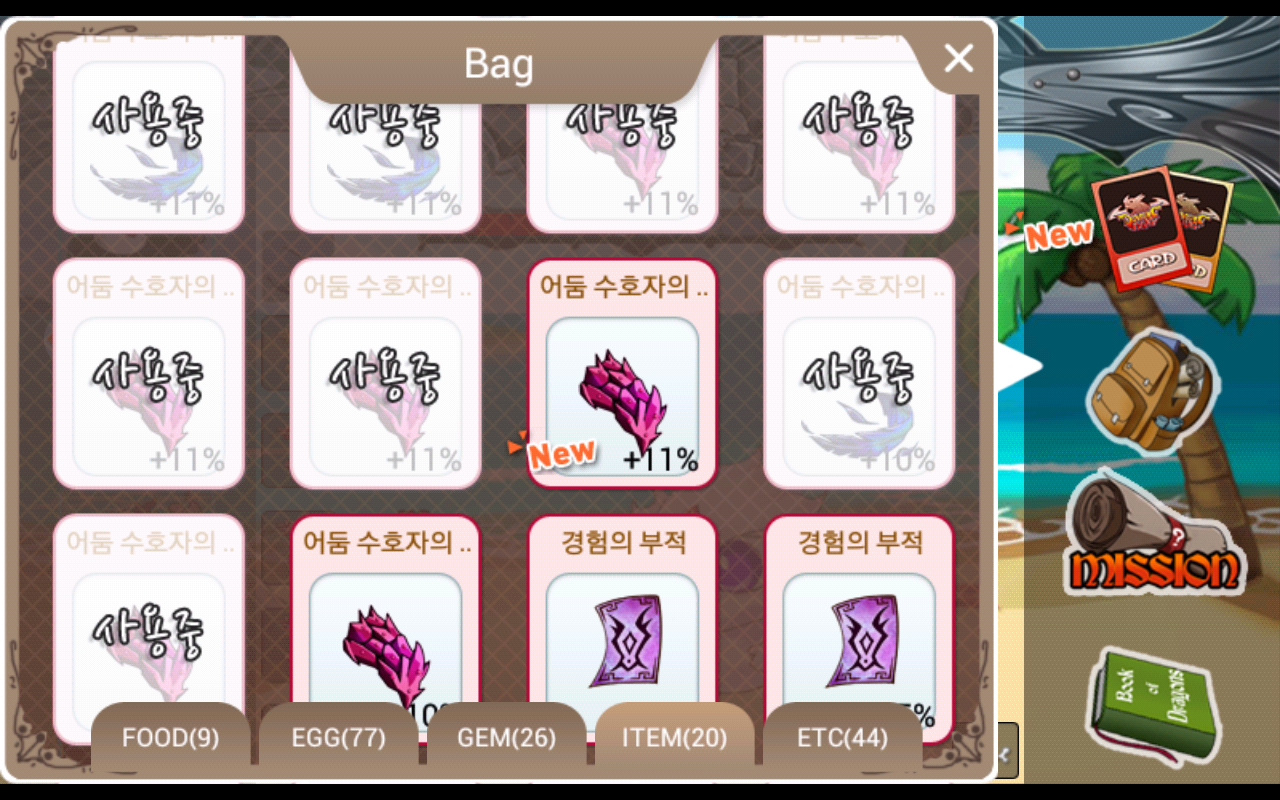Collapse the side menu with white arrow
The width and height of the screenshot is (1280, 800).
[x=1019, y=366]
